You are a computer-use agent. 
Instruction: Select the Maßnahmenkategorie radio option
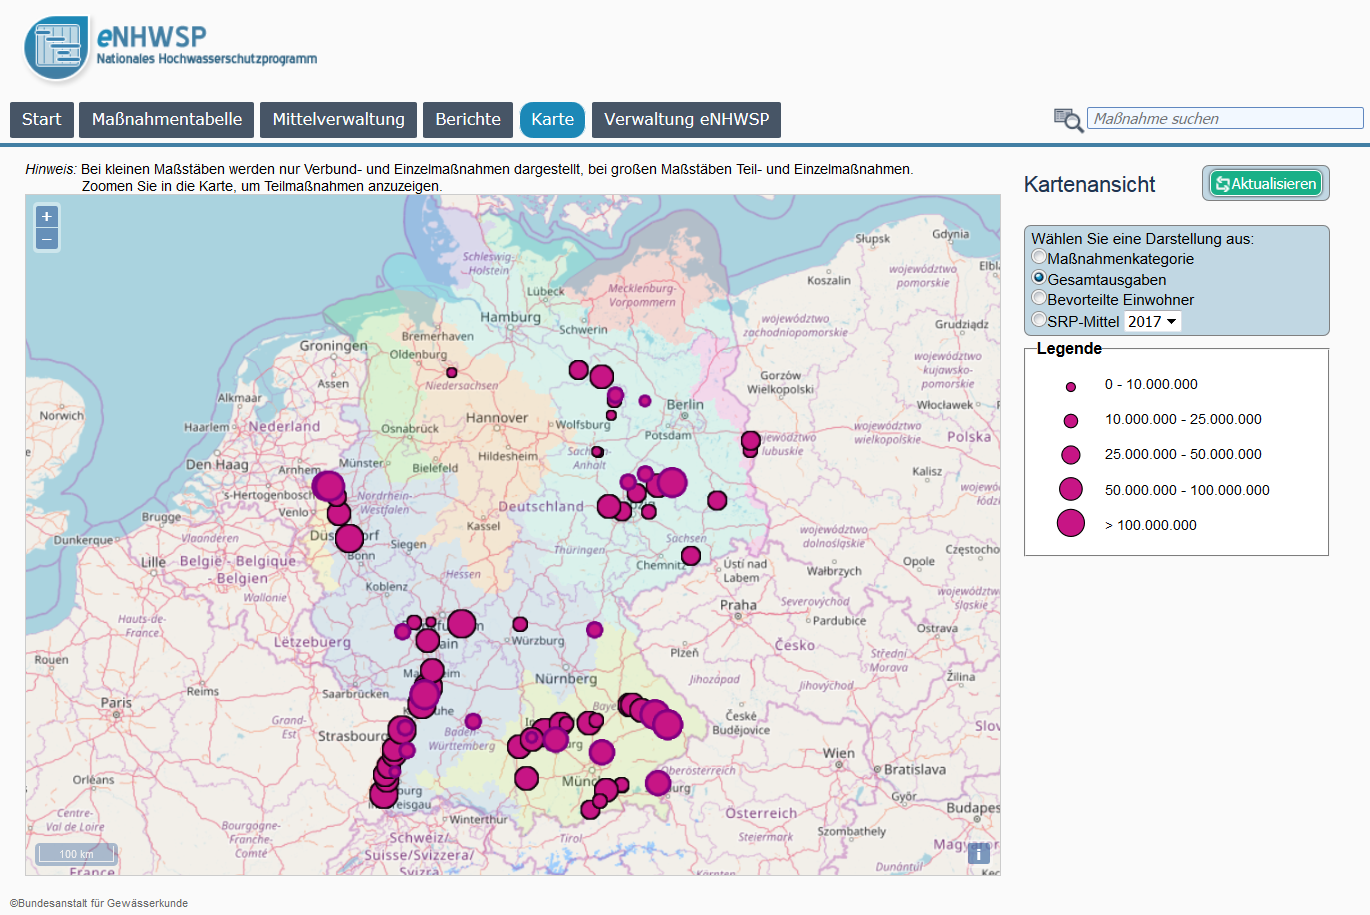(1039, 257)
